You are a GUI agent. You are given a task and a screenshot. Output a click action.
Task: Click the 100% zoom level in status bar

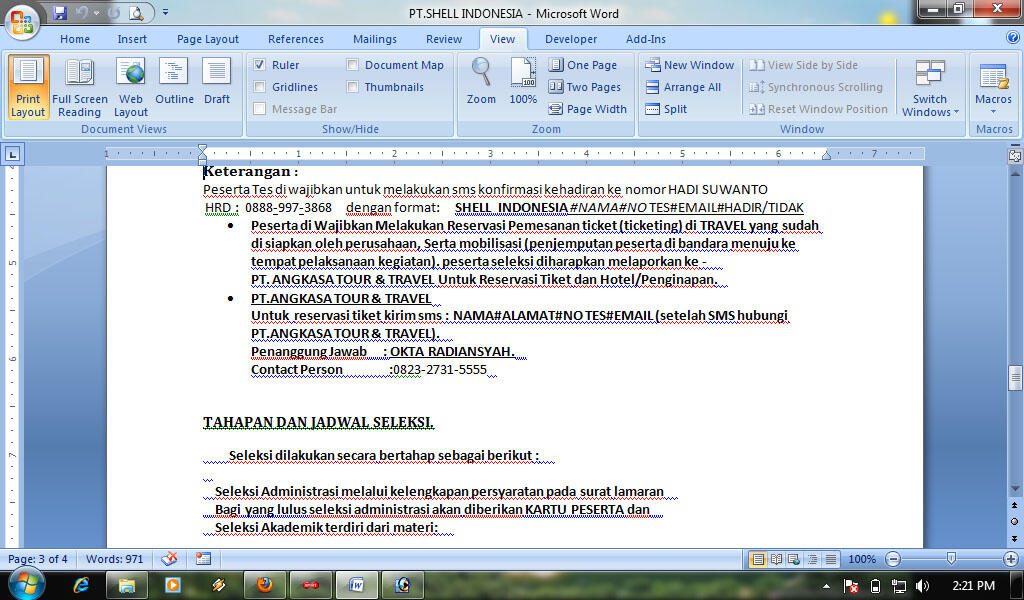(x=861, y=560)
